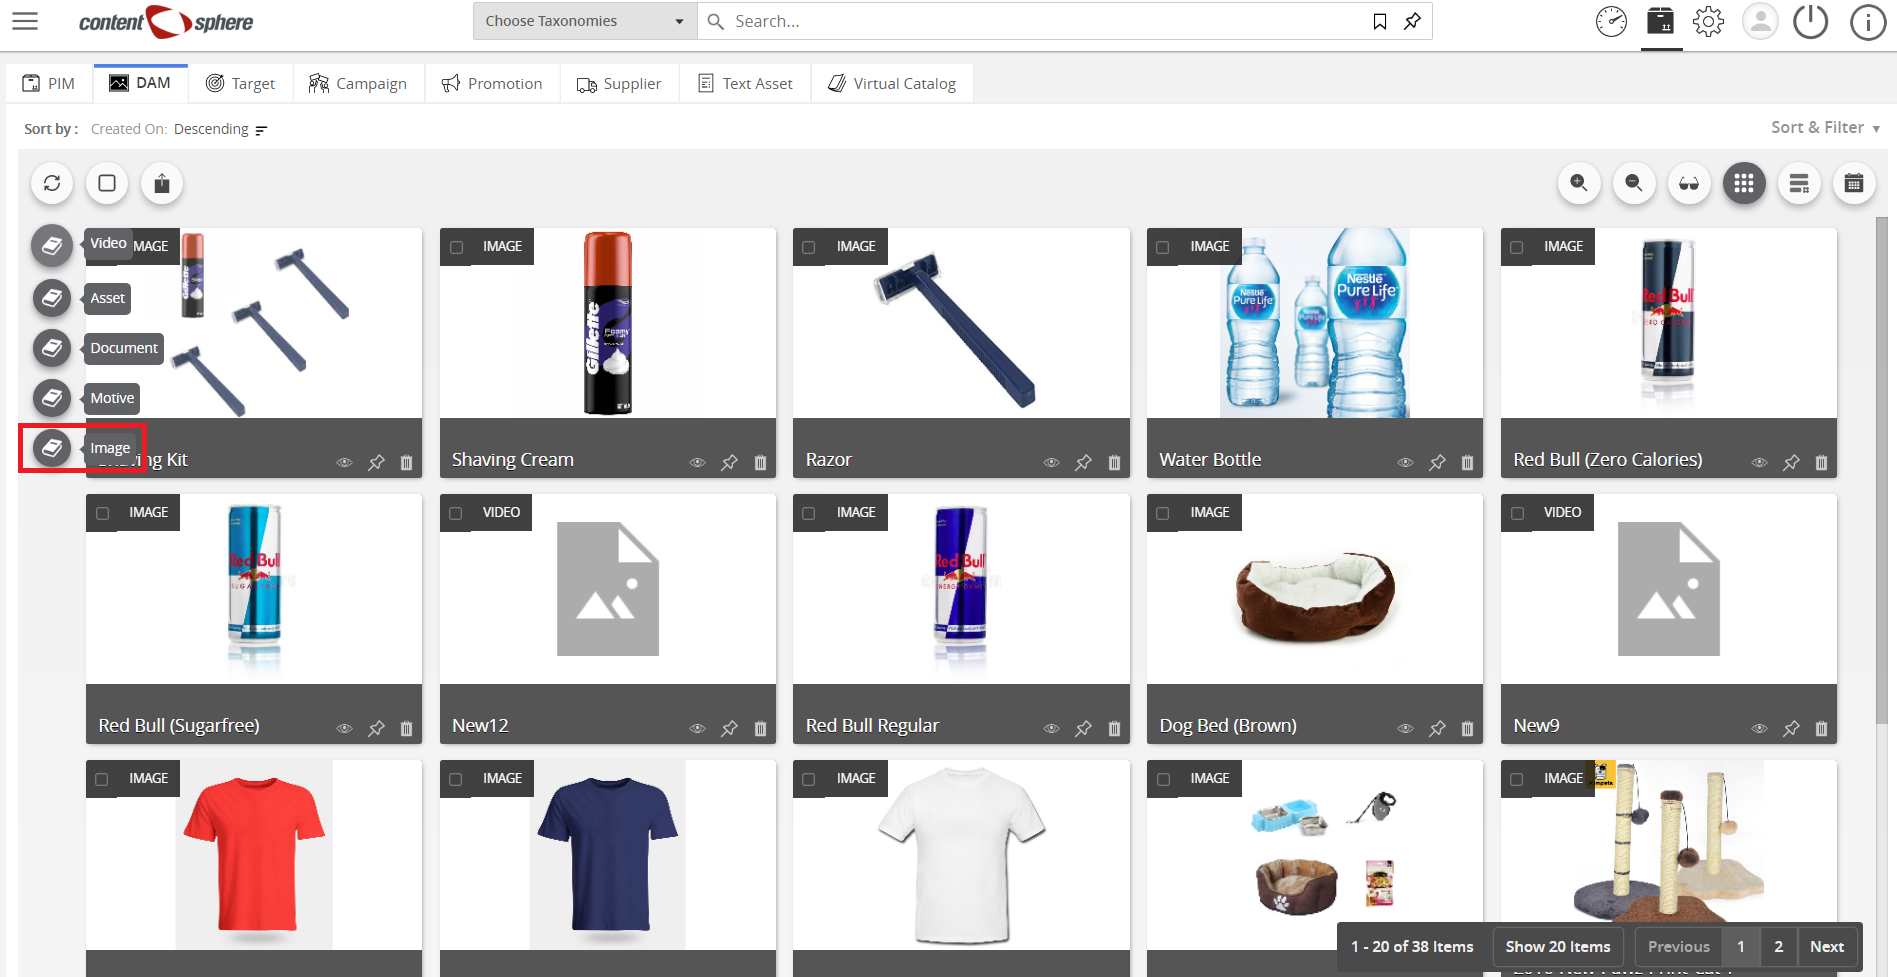Go to page 1
The image size is (1897, 977).
(x=1741, y=946)
